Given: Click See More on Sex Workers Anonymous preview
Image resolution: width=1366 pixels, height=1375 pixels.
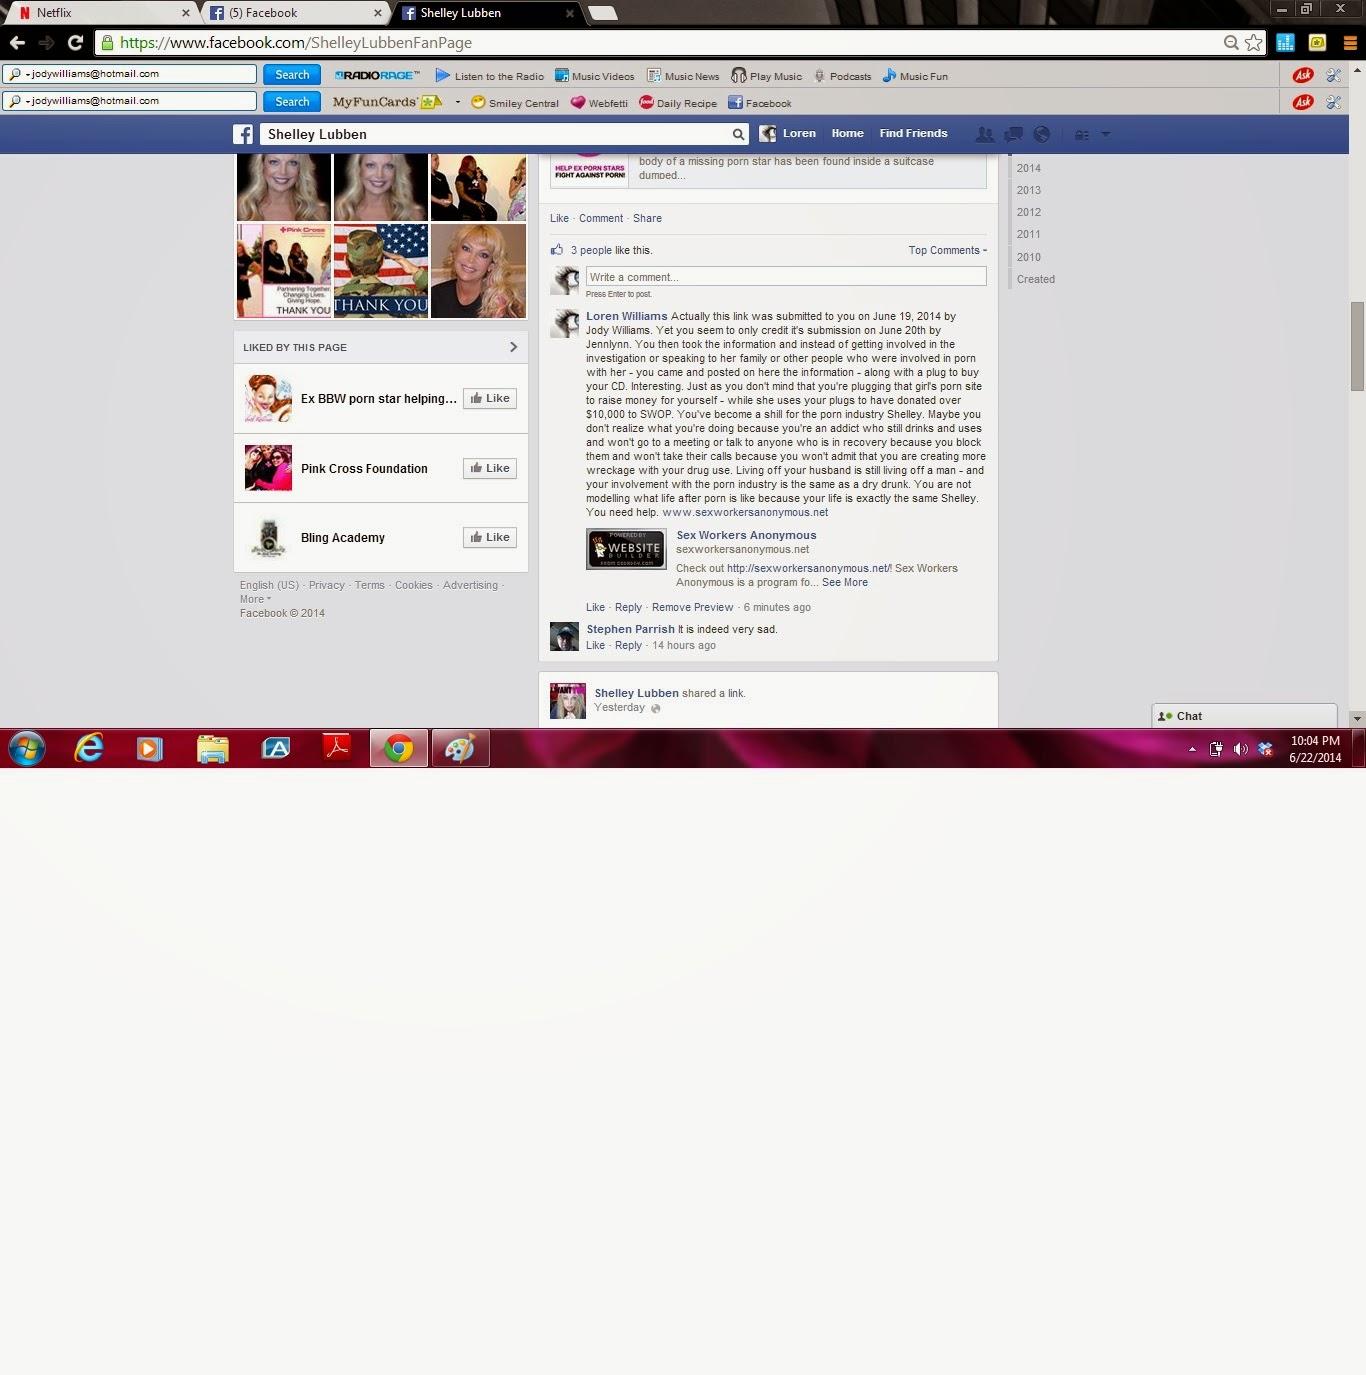Looking at the screenshot, I should (x=845, y=582).
